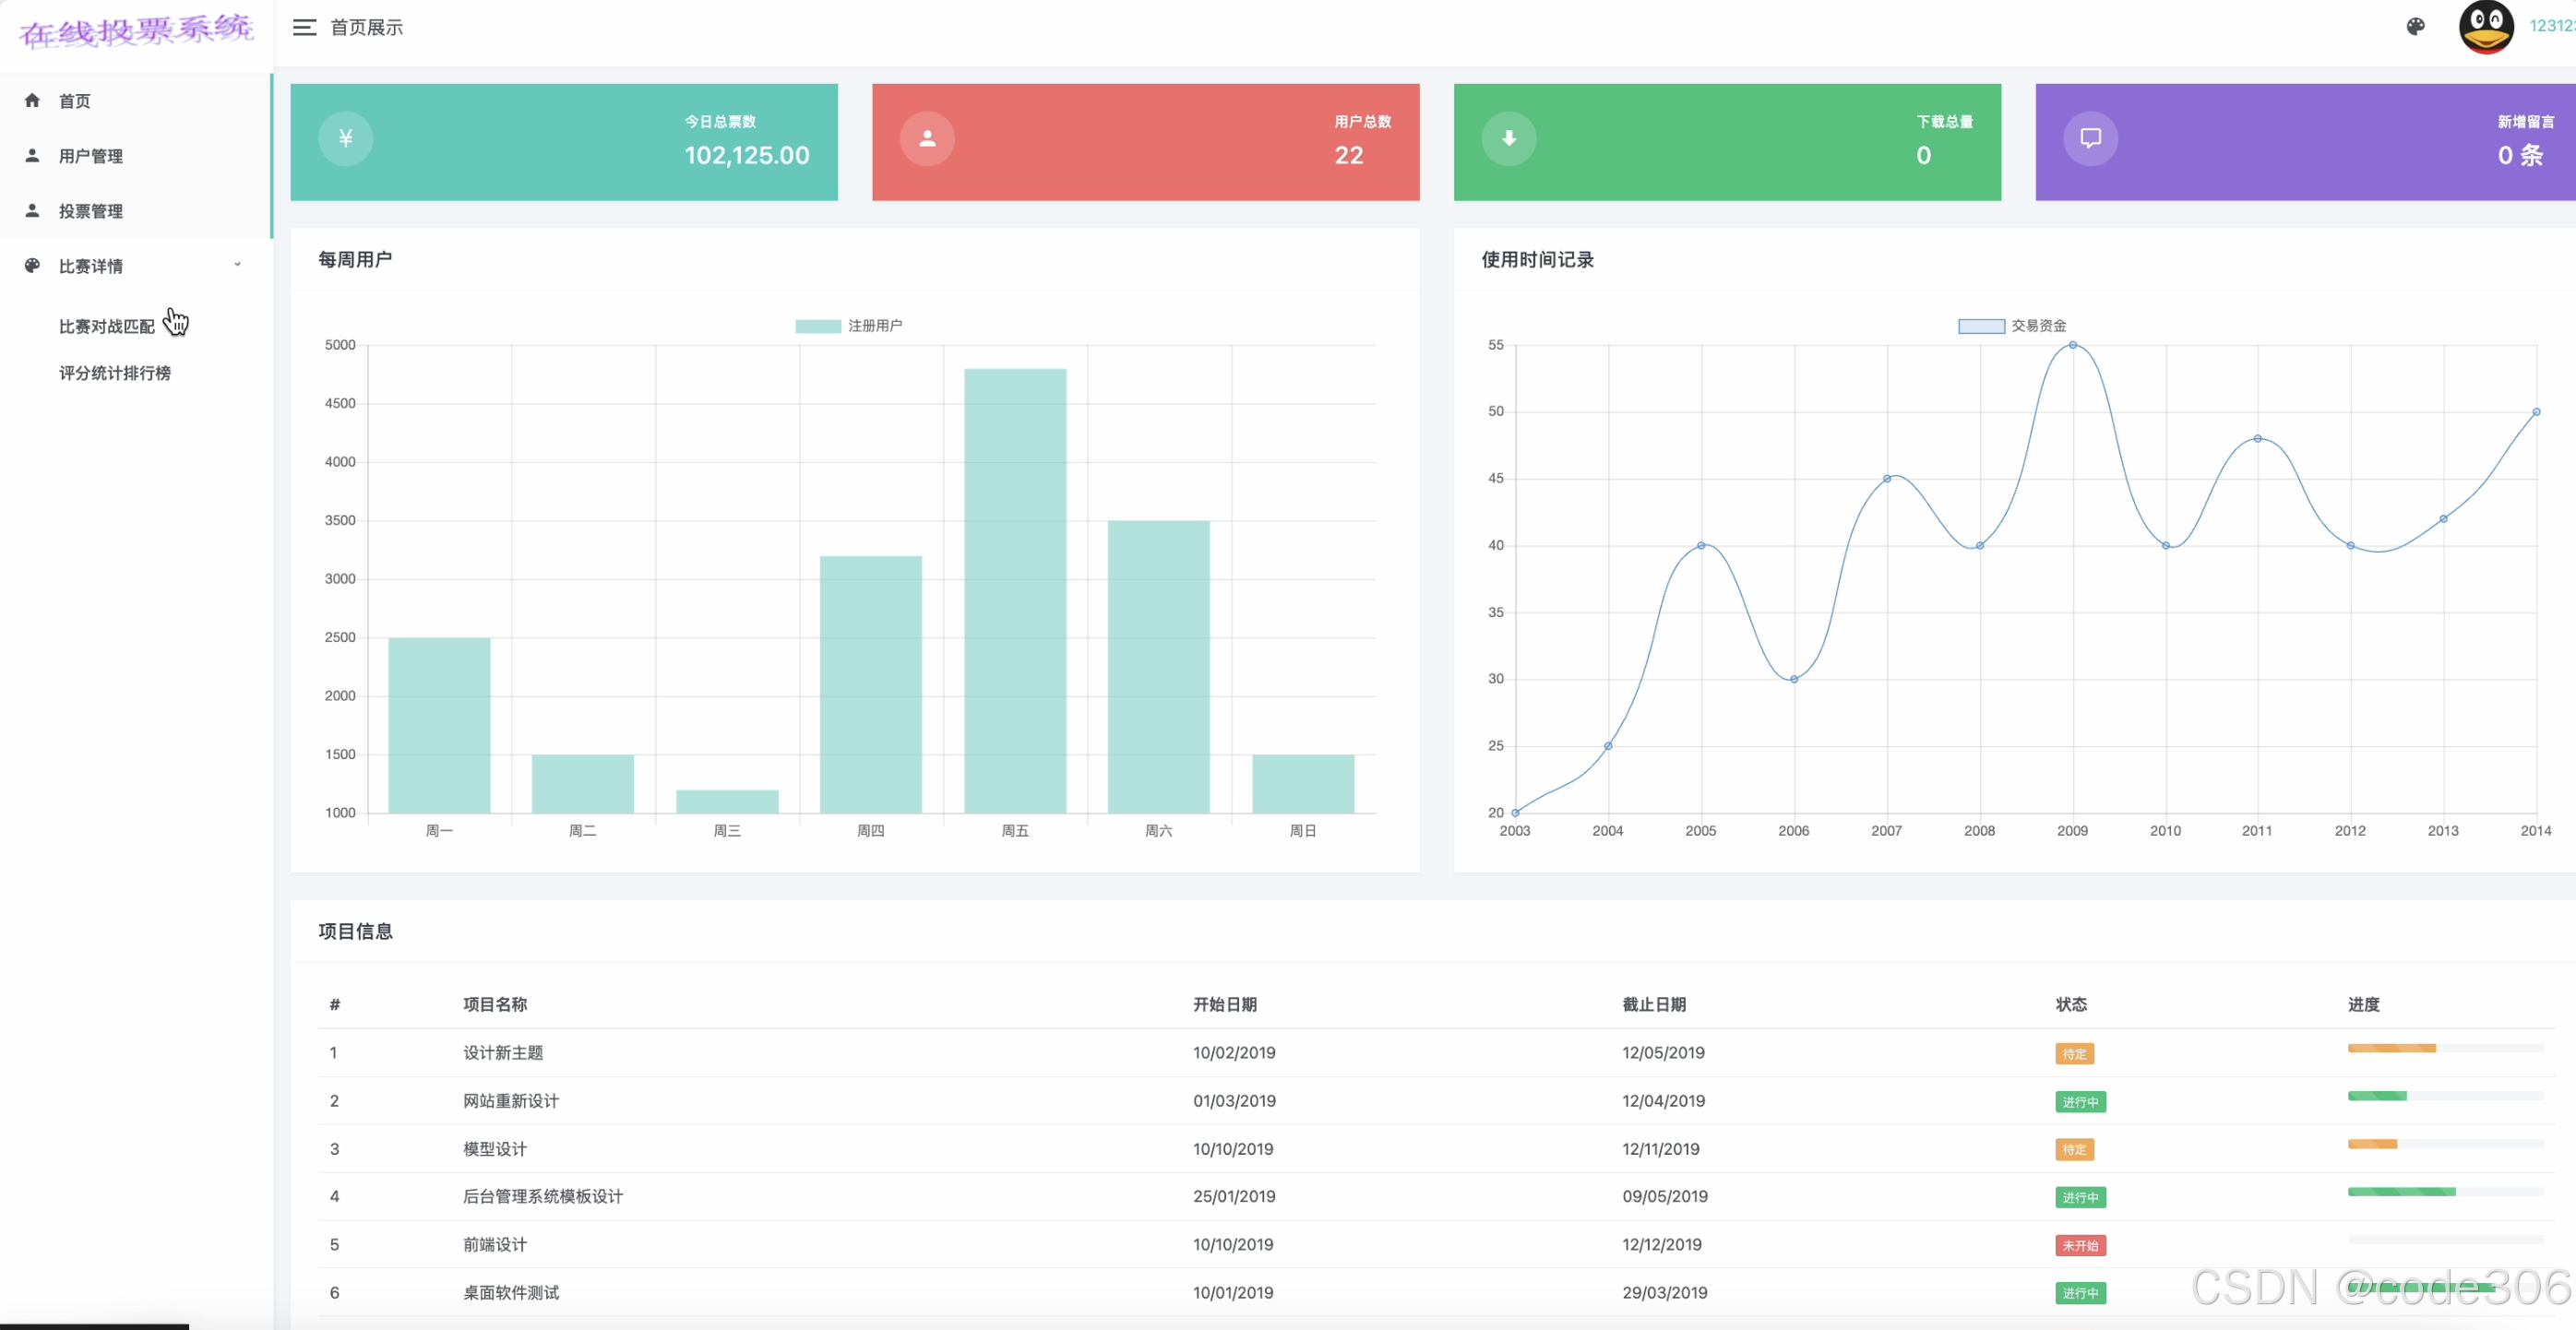Viewport: 2576px width, 1330px height.
Task: Toggle the 注册用户 legend in bar chart
Action: pos(849,326)
